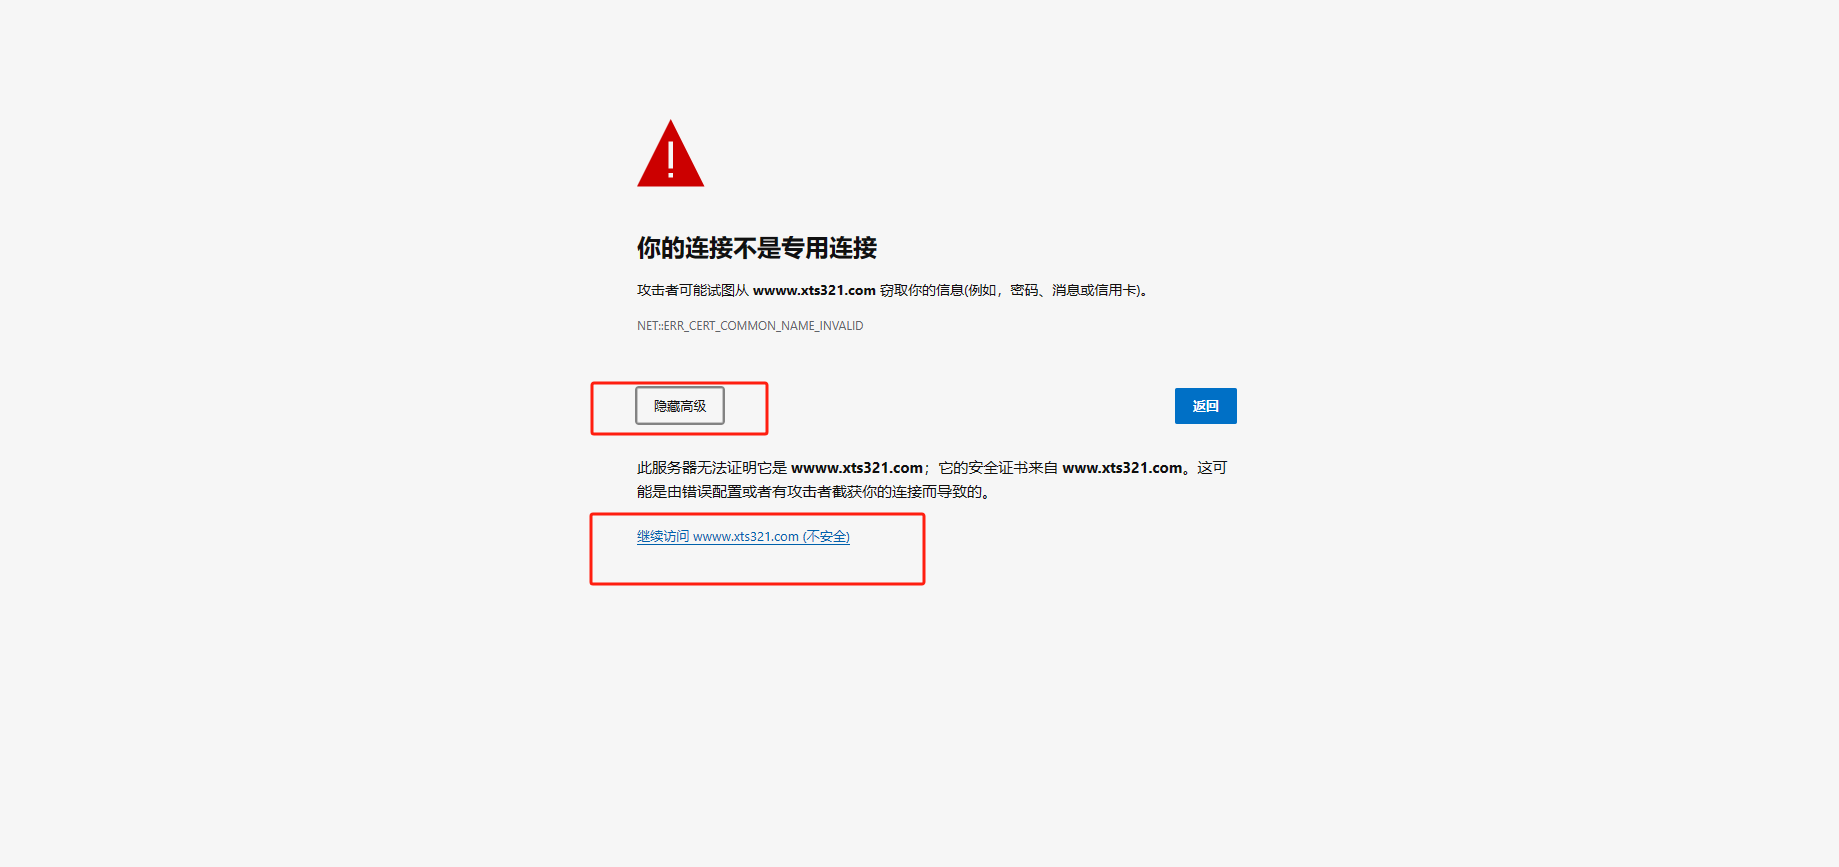The width and height of the screenshot is (1839, 867).
Task: Click bold wwww.xts321.com after 此服务器无法证明它是
Action: point(857,468)
